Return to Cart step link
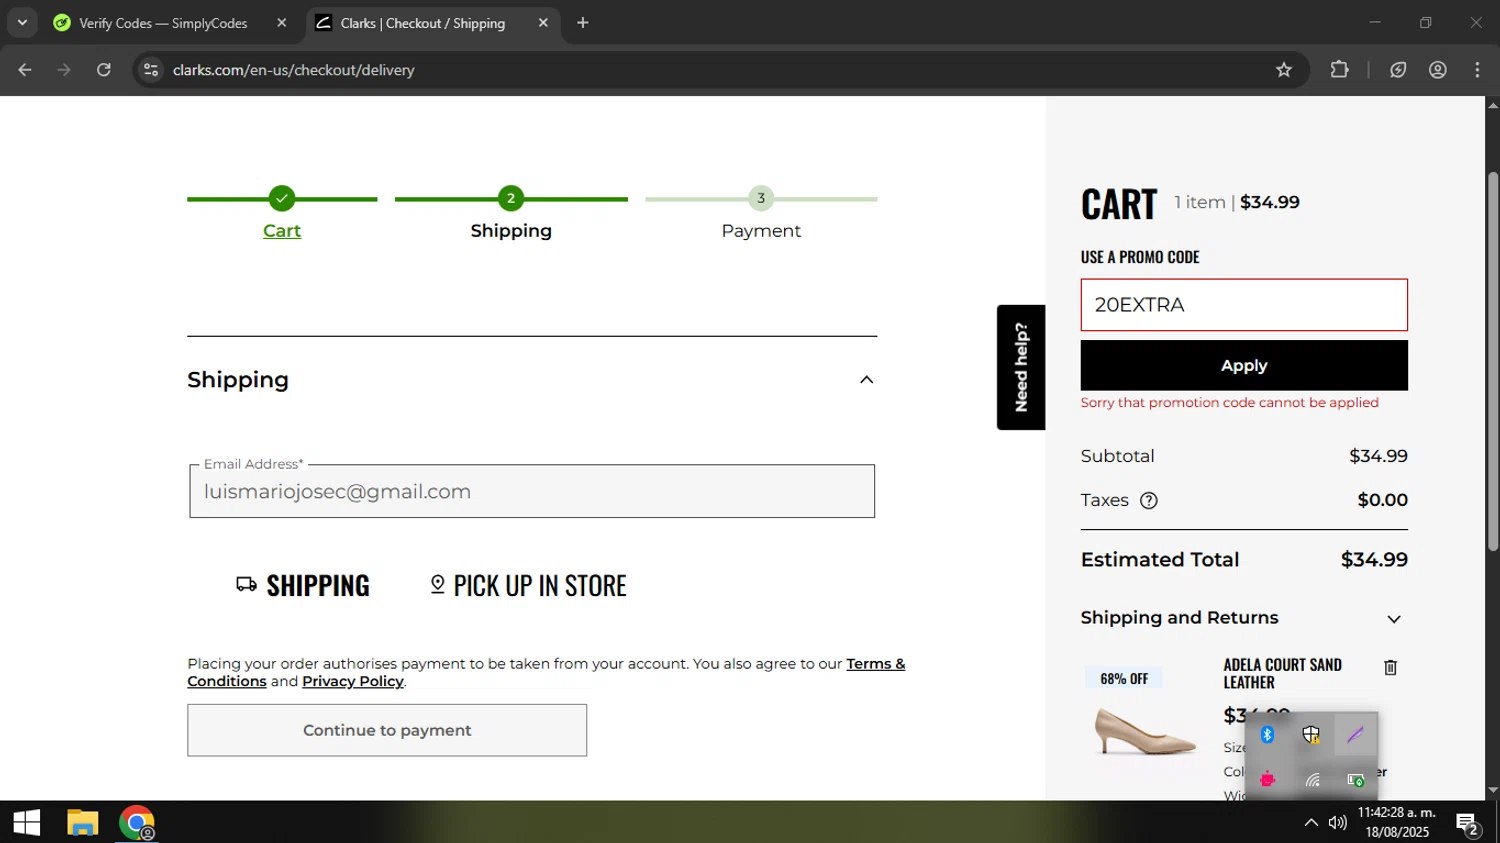Image resolution: width=1500 pixels, height=843 pixels. click(282, 231)
